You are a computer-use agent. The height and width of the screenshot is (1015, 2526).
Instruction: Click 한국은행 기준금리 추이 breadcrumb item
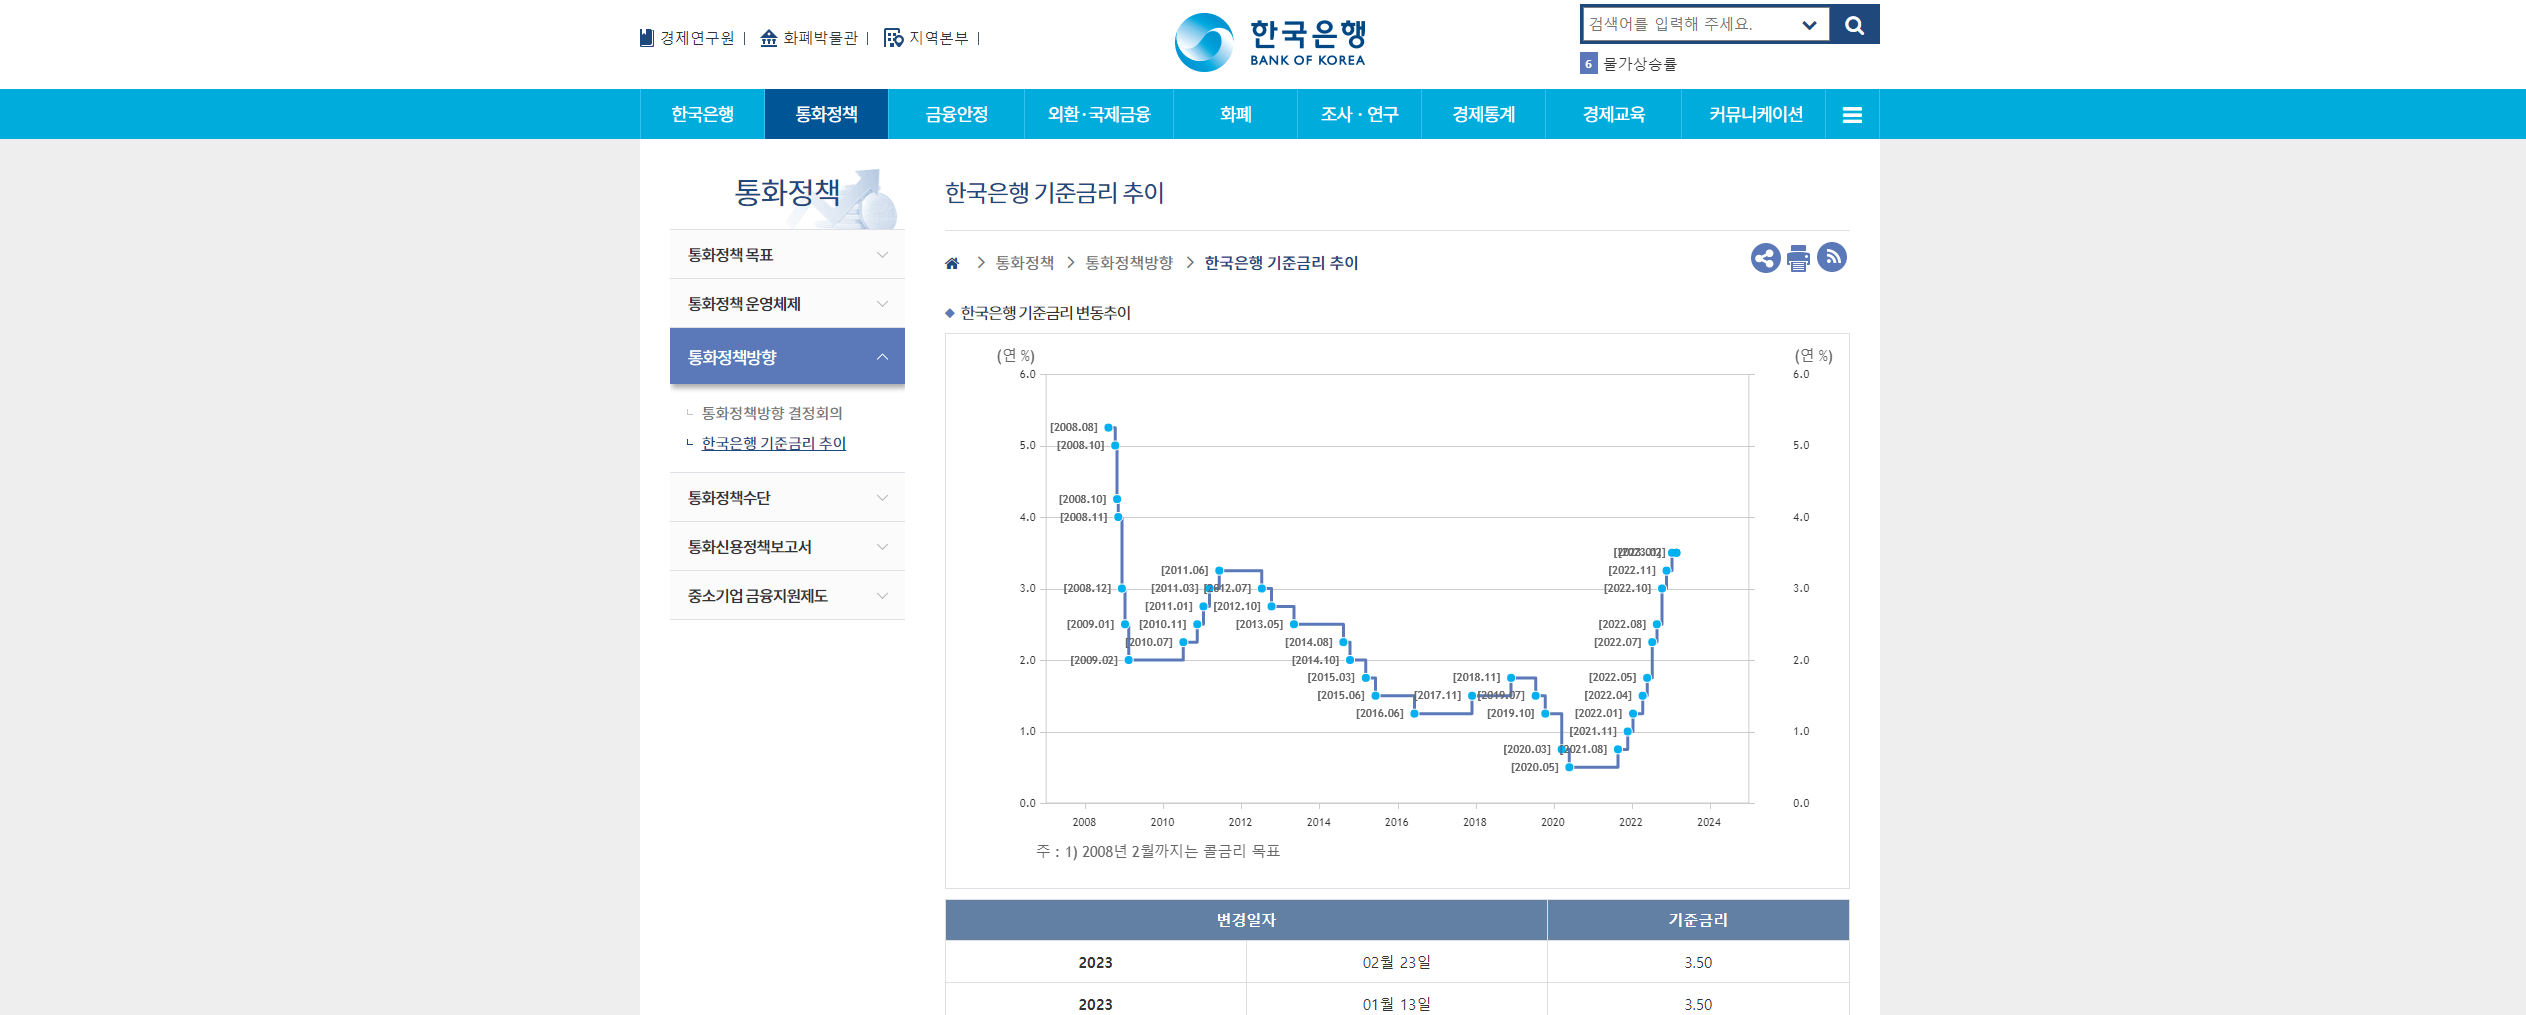(x=1281, y=263)
